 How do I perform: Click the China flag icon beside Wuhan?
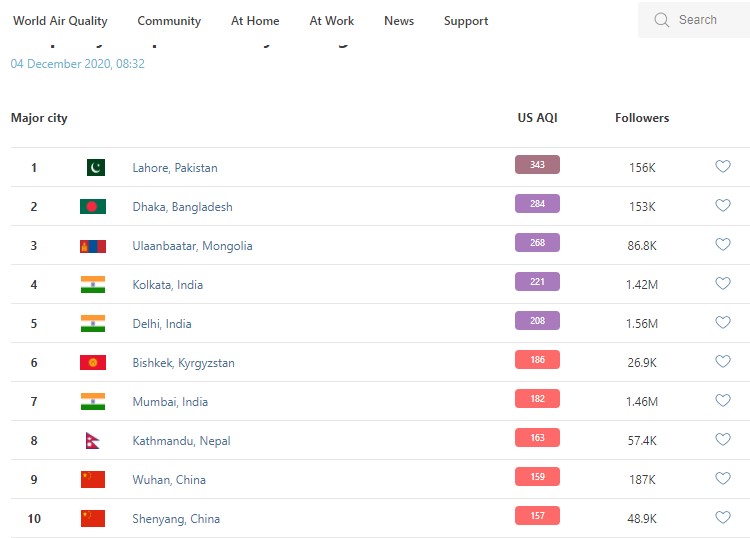93,480
